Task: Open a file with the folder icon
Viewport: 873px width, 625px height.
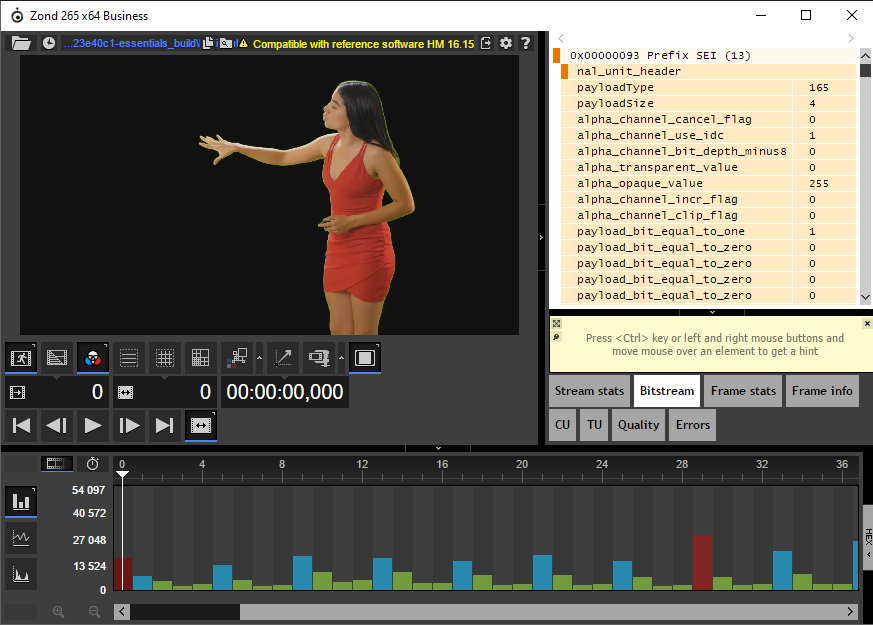Action: [21, 43]
